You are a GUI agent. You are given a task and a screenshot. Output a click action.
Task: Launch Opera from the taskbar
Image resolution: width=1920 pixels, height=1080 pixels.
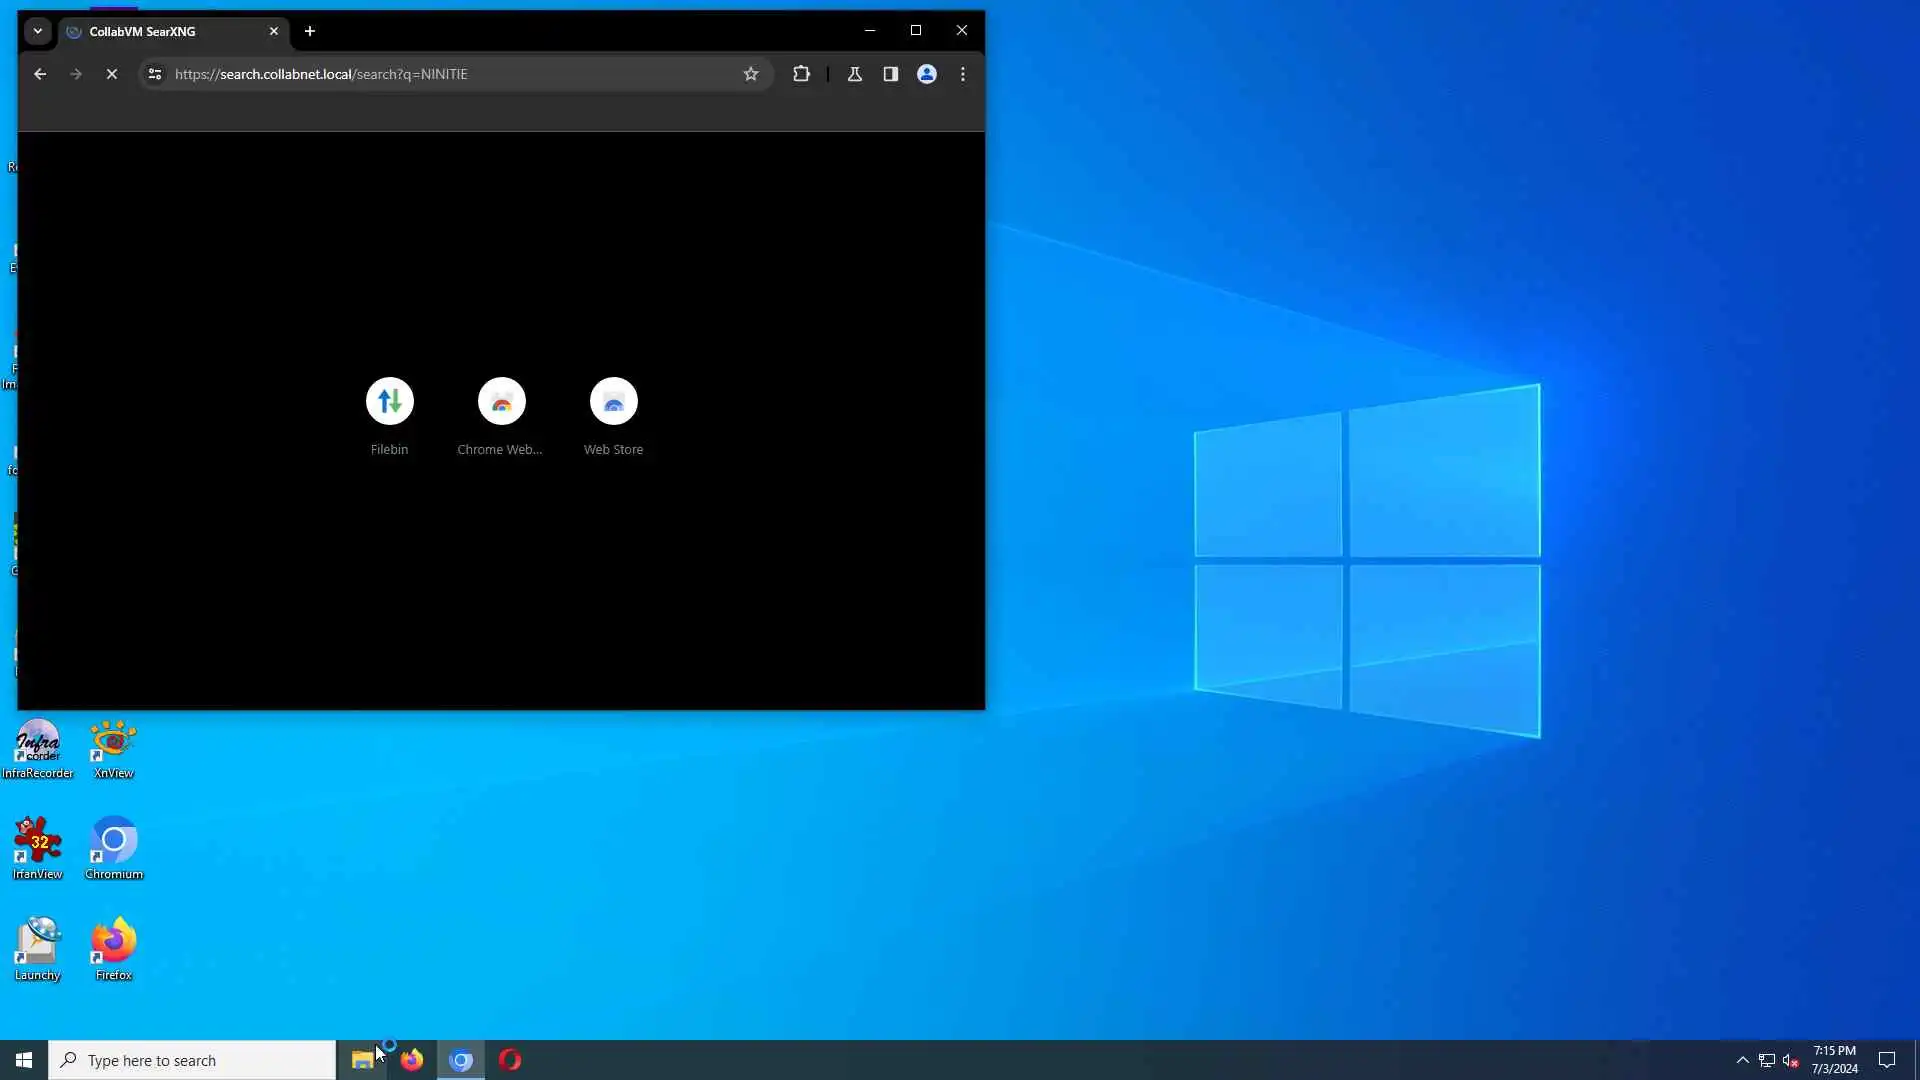click(x=510, y=1060)
